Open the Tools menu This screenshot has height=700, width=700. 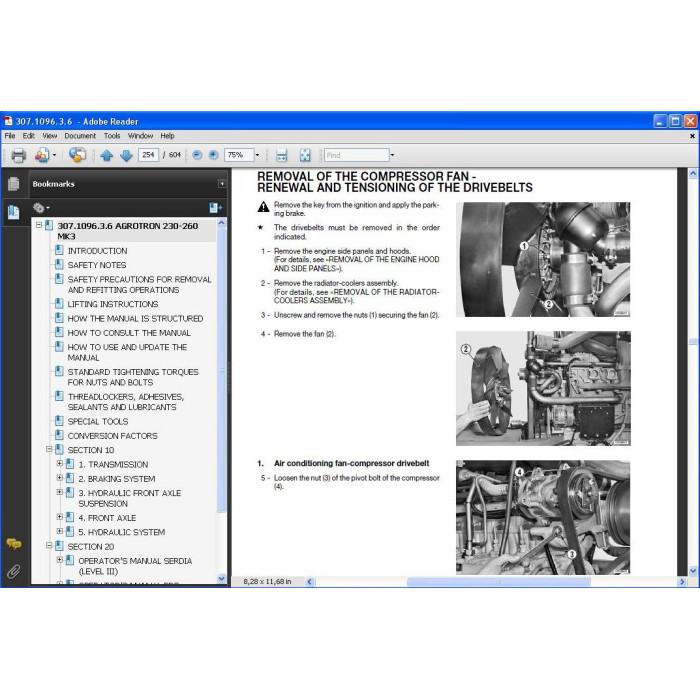(112, 136)
